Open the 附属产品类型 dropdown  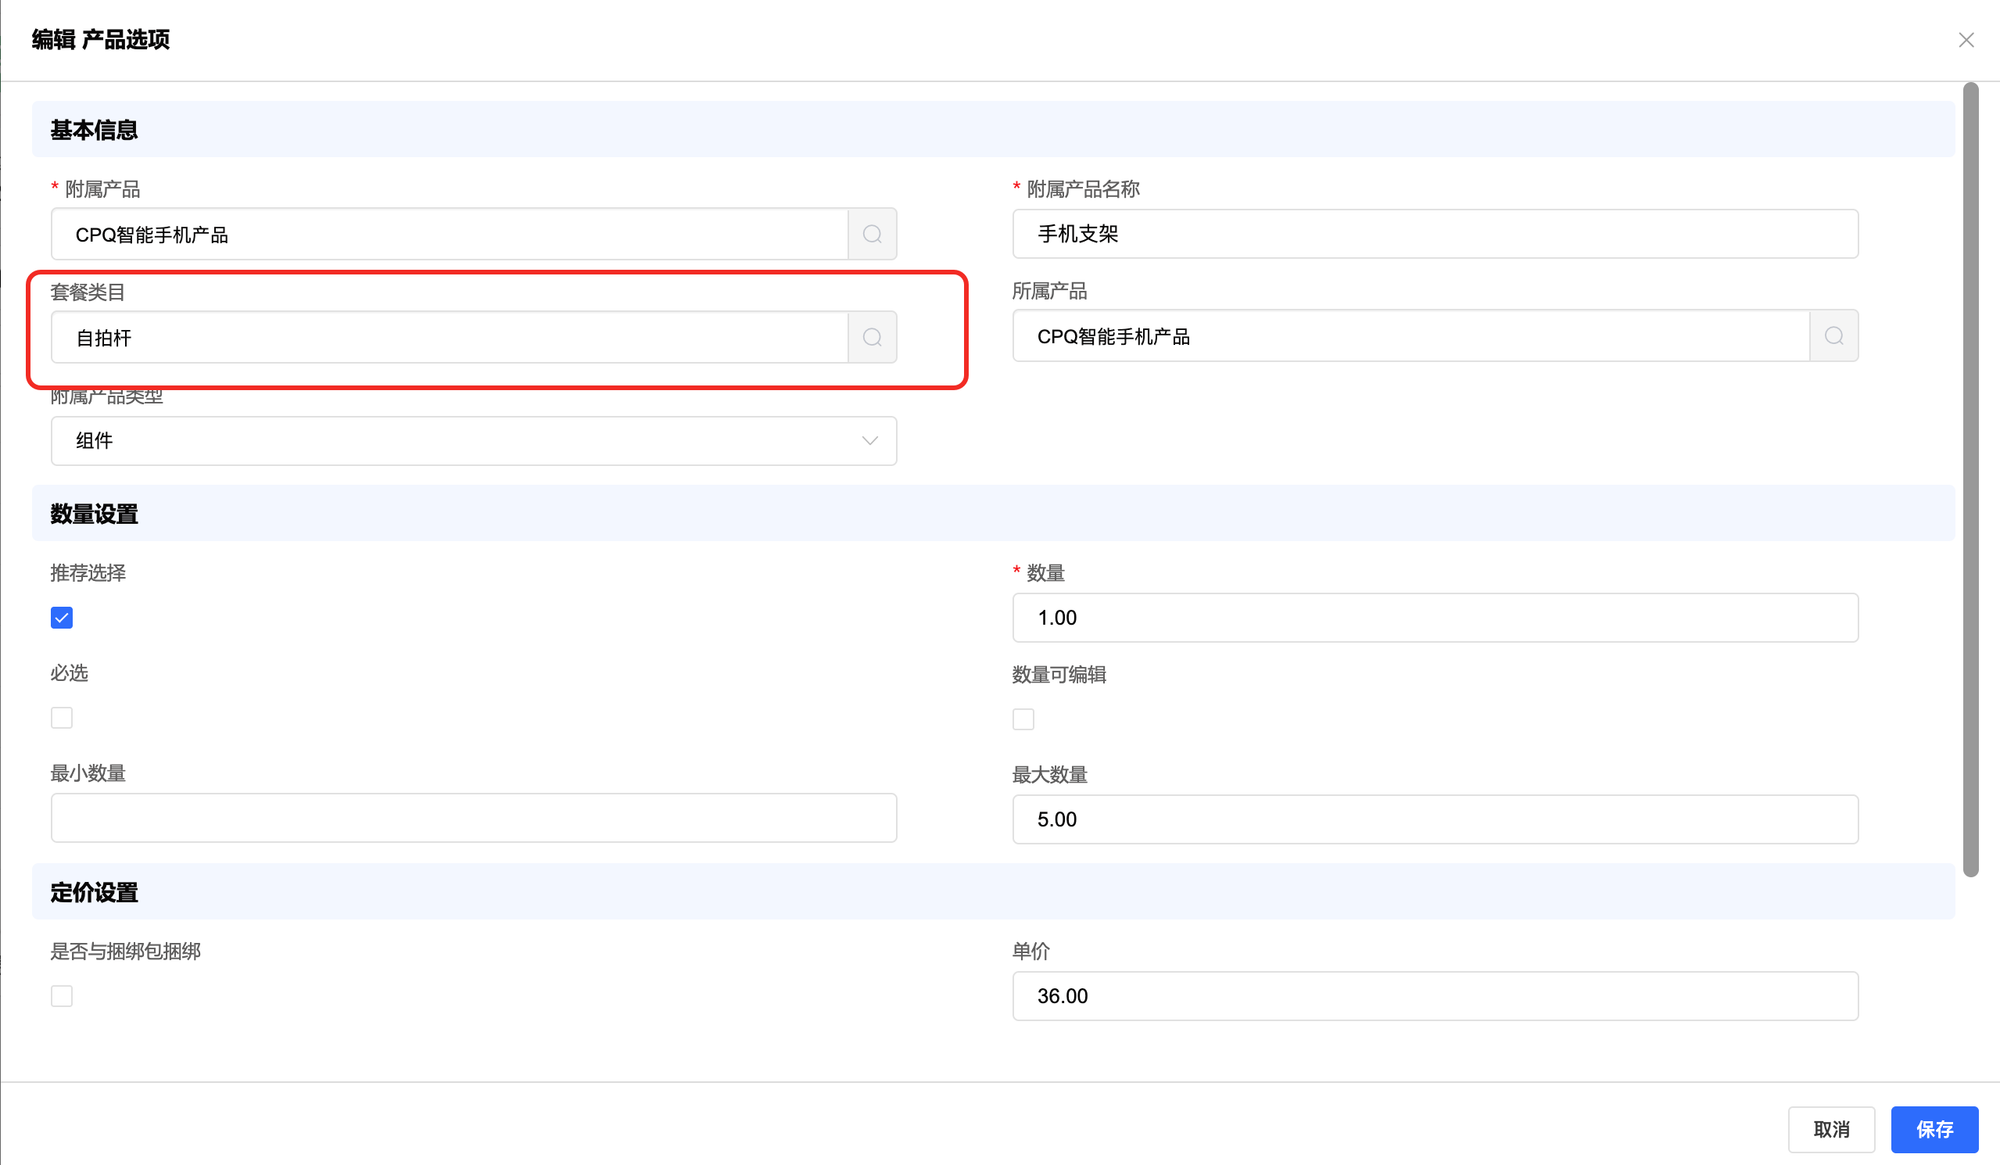(x=473, y=441)
